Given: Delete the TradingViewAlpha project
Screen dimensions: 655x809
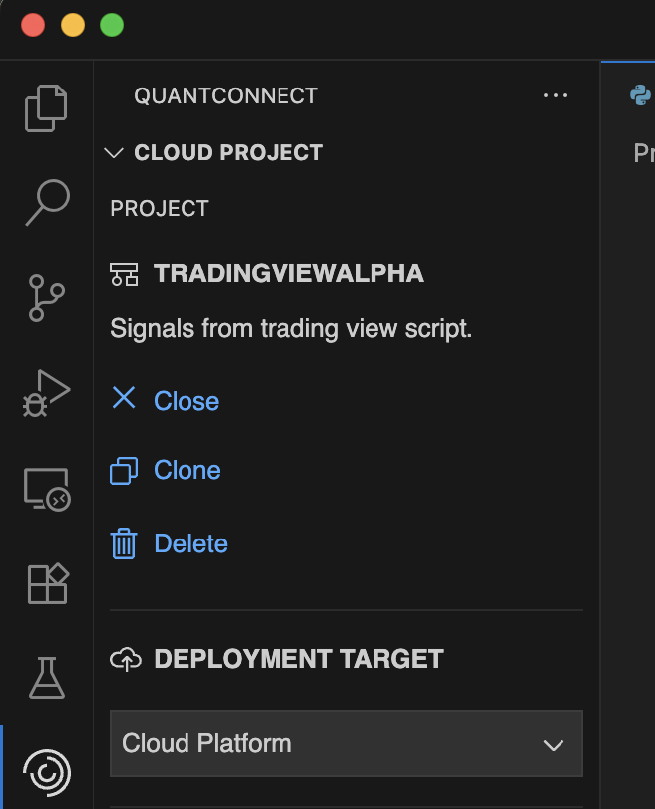Looking at the screenshot, I should point(190,544).
